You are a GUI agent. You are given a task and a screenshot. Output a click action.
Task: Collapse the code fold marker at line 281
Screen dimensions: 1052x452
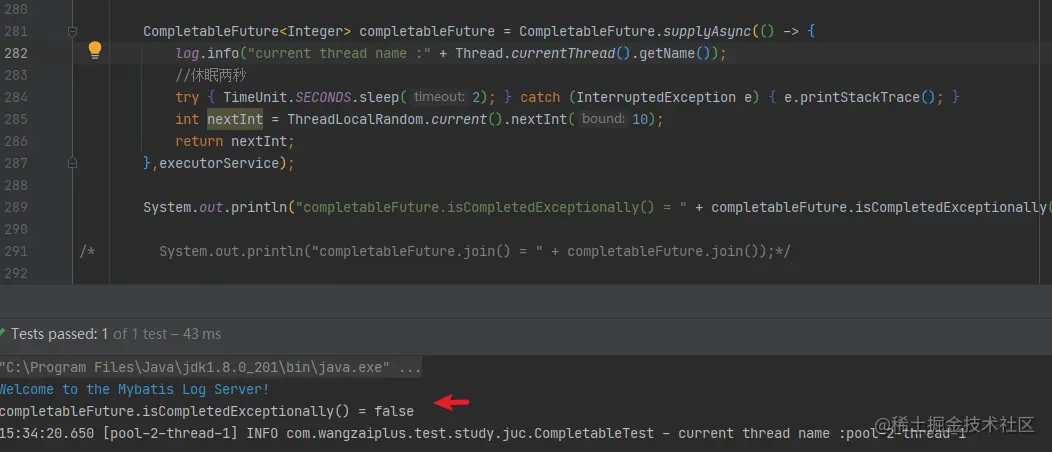tap(72, 31)
